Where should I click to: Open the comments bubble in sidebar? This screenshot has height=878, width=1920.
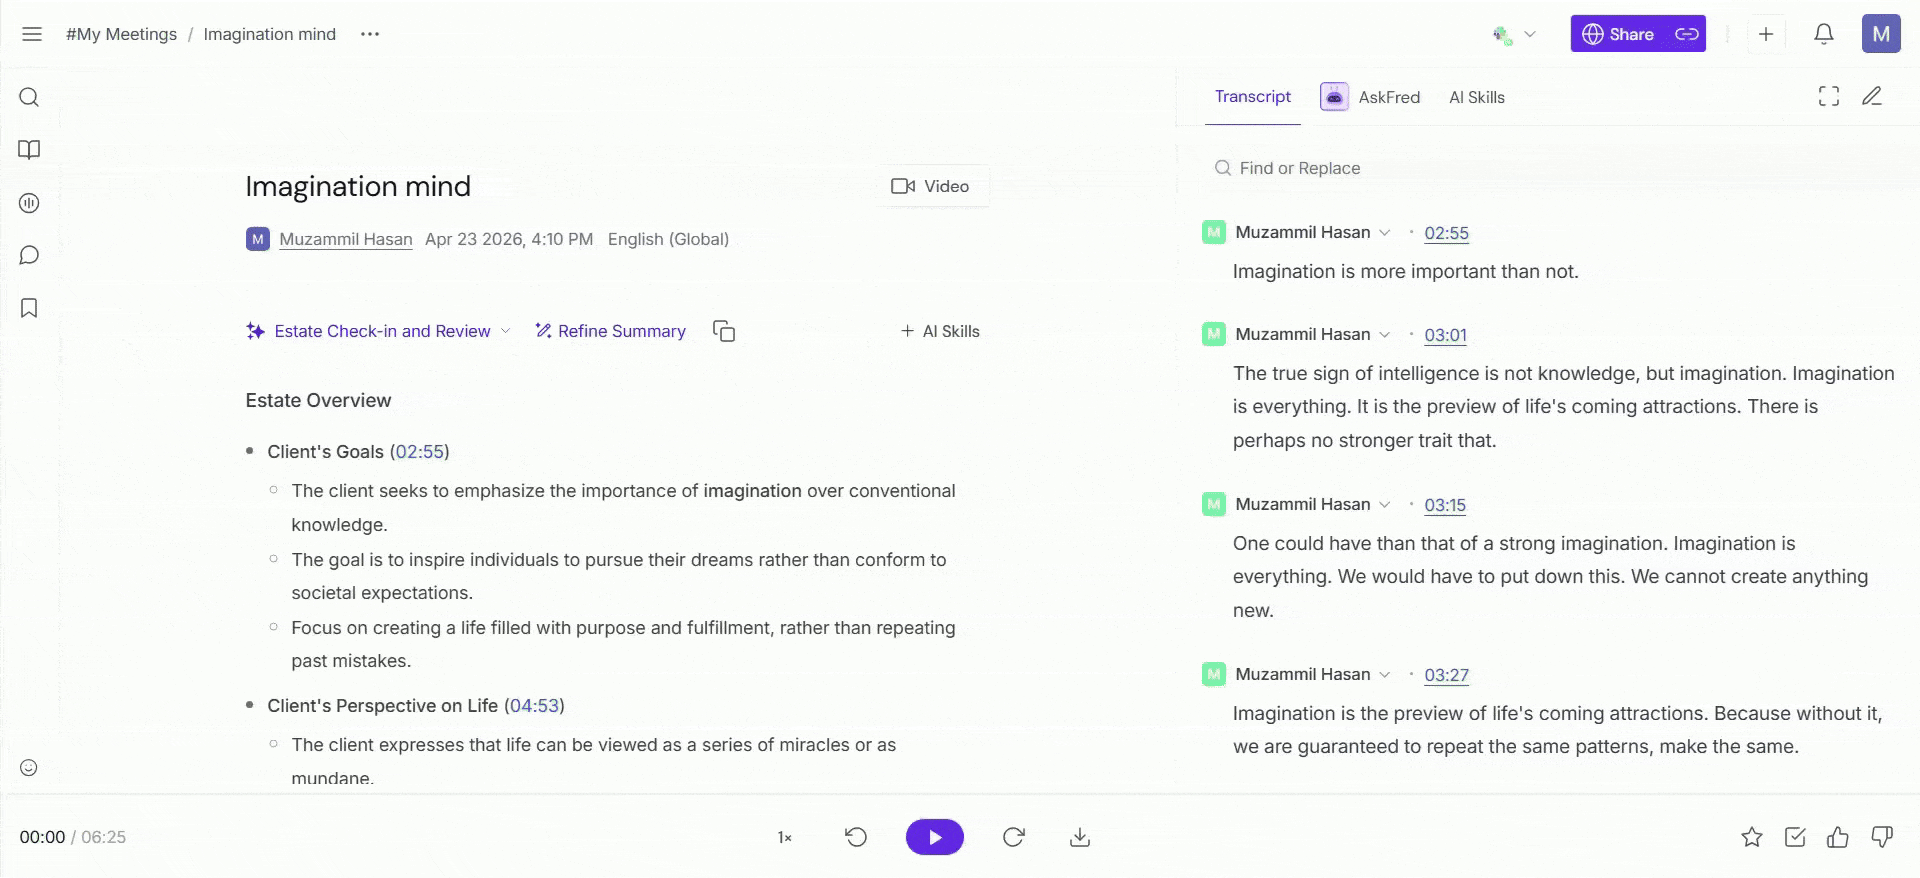(29, 255)
